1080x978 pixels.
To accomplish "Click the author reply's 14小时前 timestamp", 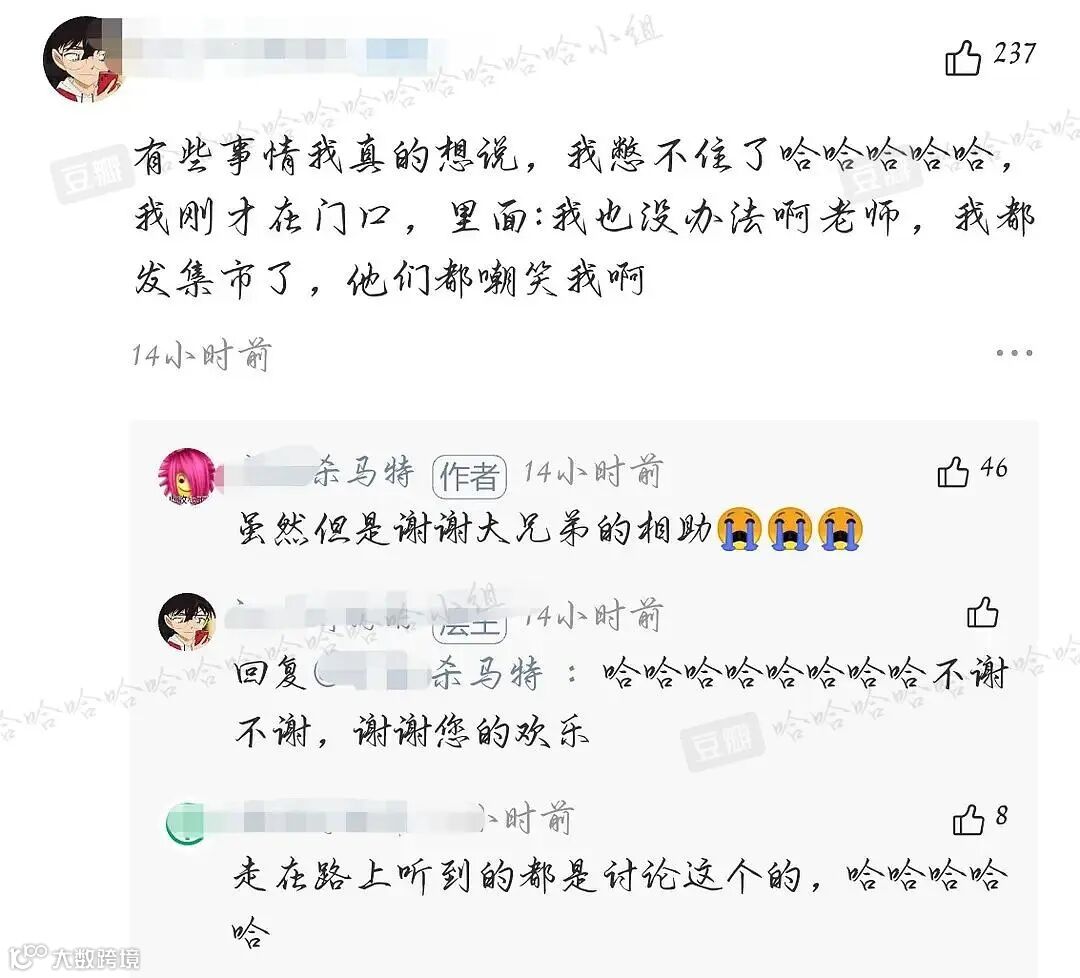I will [592, 472].
